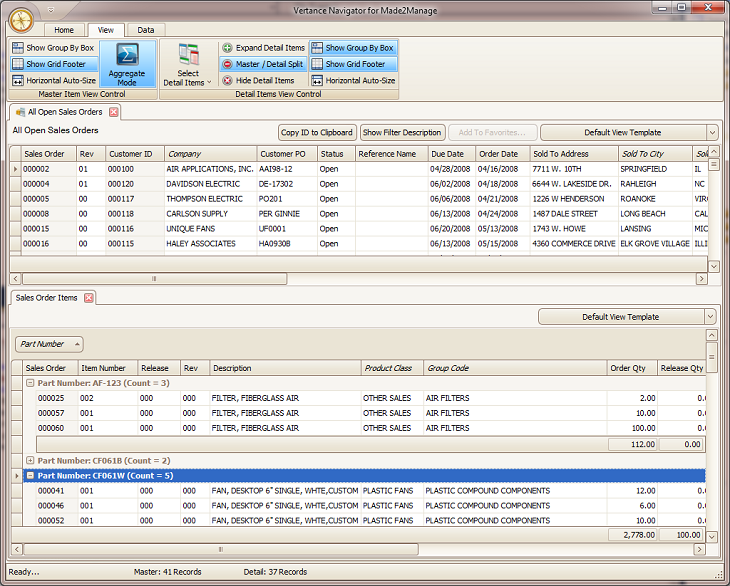The height and width of the screenshot is (586, 730).
Task: Sort detail grid by Description header
Action: tap(285, 368)
